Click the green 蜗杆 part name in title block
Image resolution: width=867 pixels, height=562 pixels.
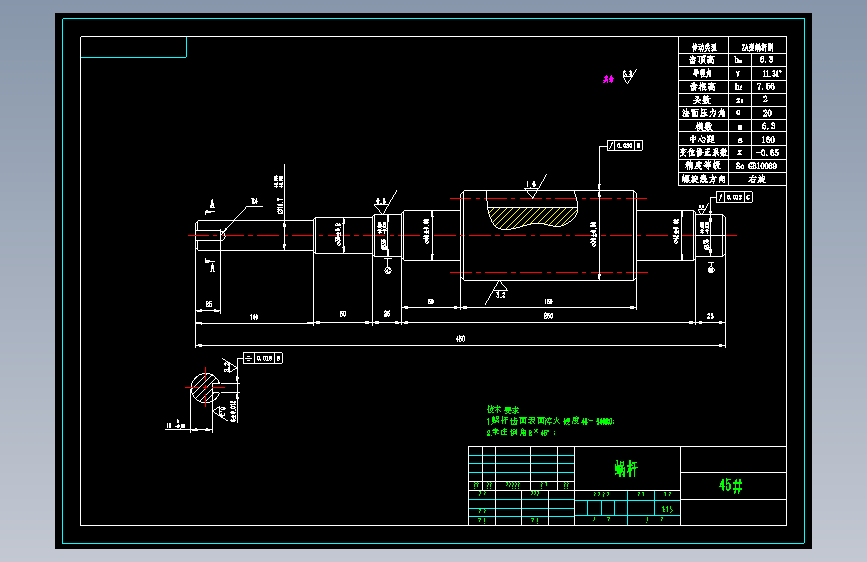click(x=626, y=469)
